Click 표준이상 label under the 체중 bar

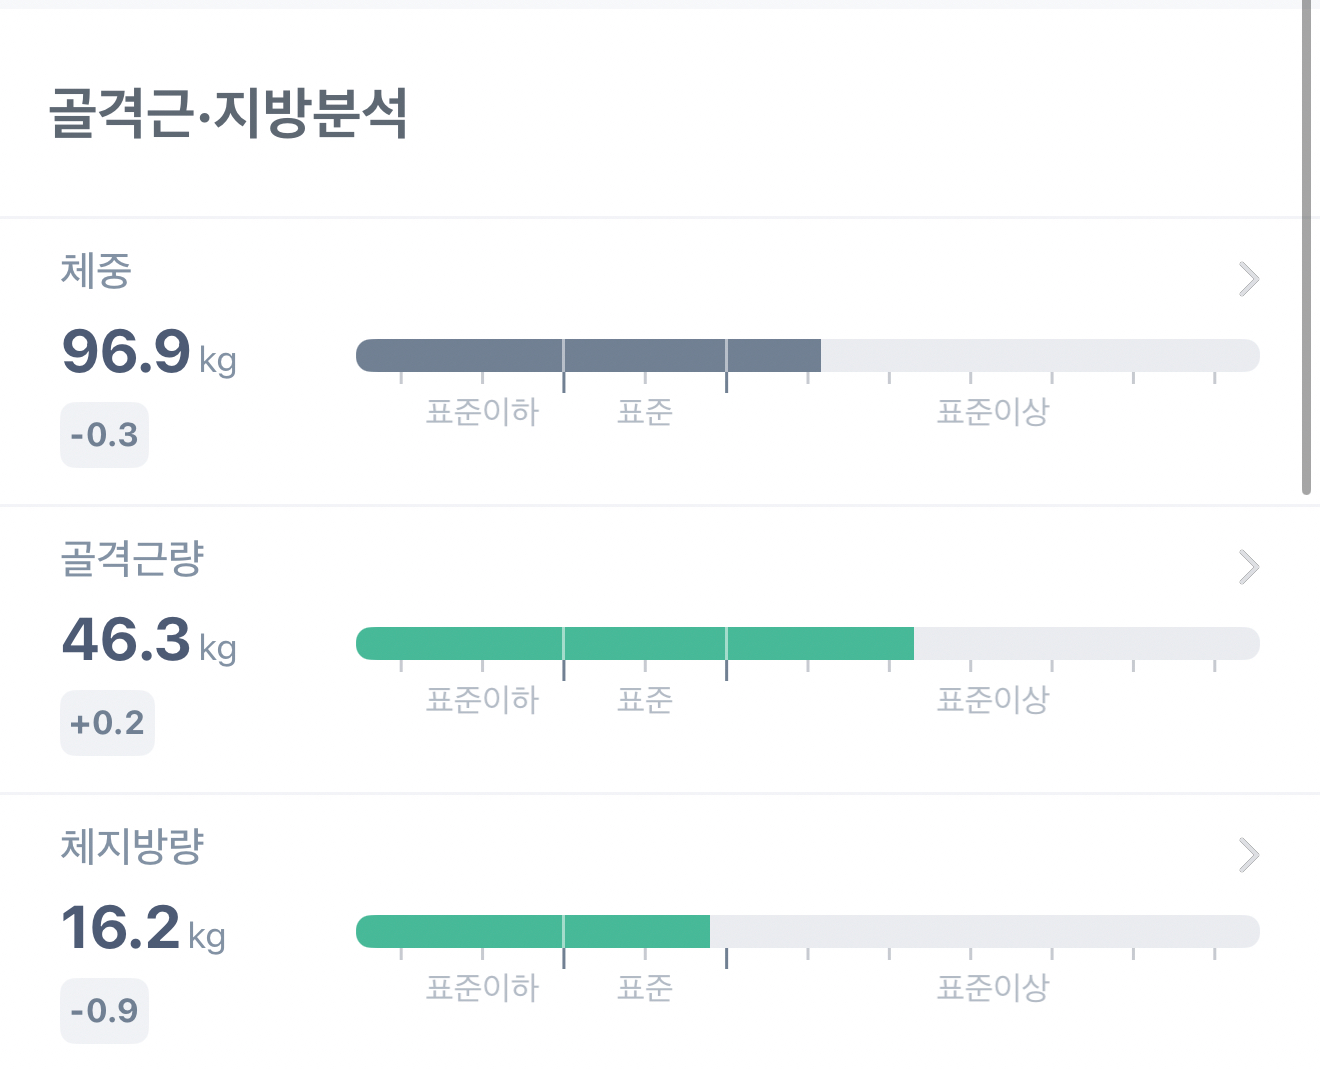pyautogui.click(x=992, y=412)
